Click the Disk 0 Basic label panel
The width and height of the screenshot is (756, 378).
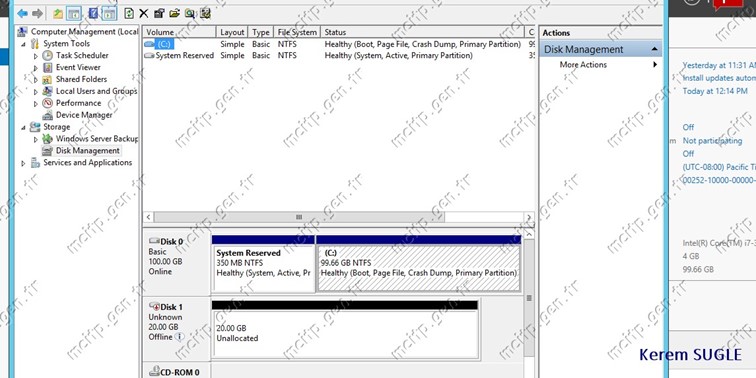pos(176,263)
